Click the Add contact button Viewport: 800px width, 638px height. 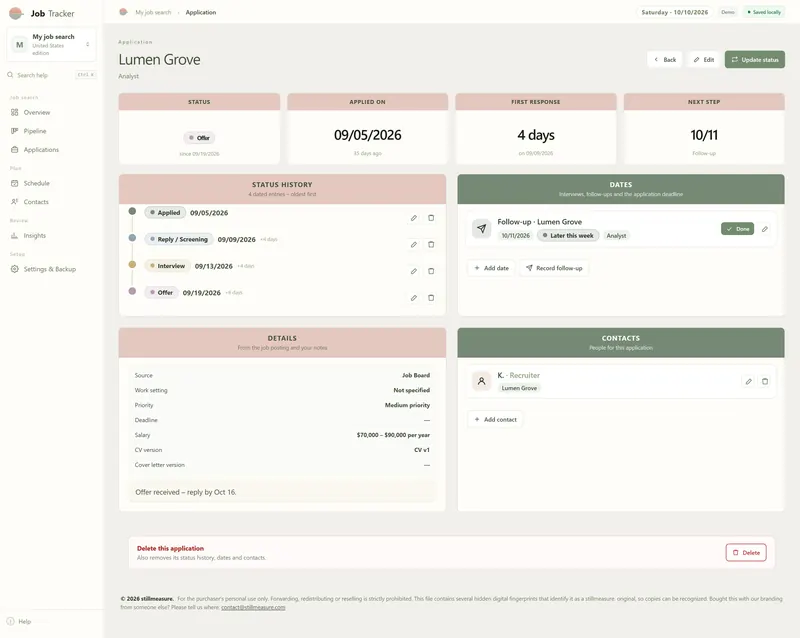[495, 420]
